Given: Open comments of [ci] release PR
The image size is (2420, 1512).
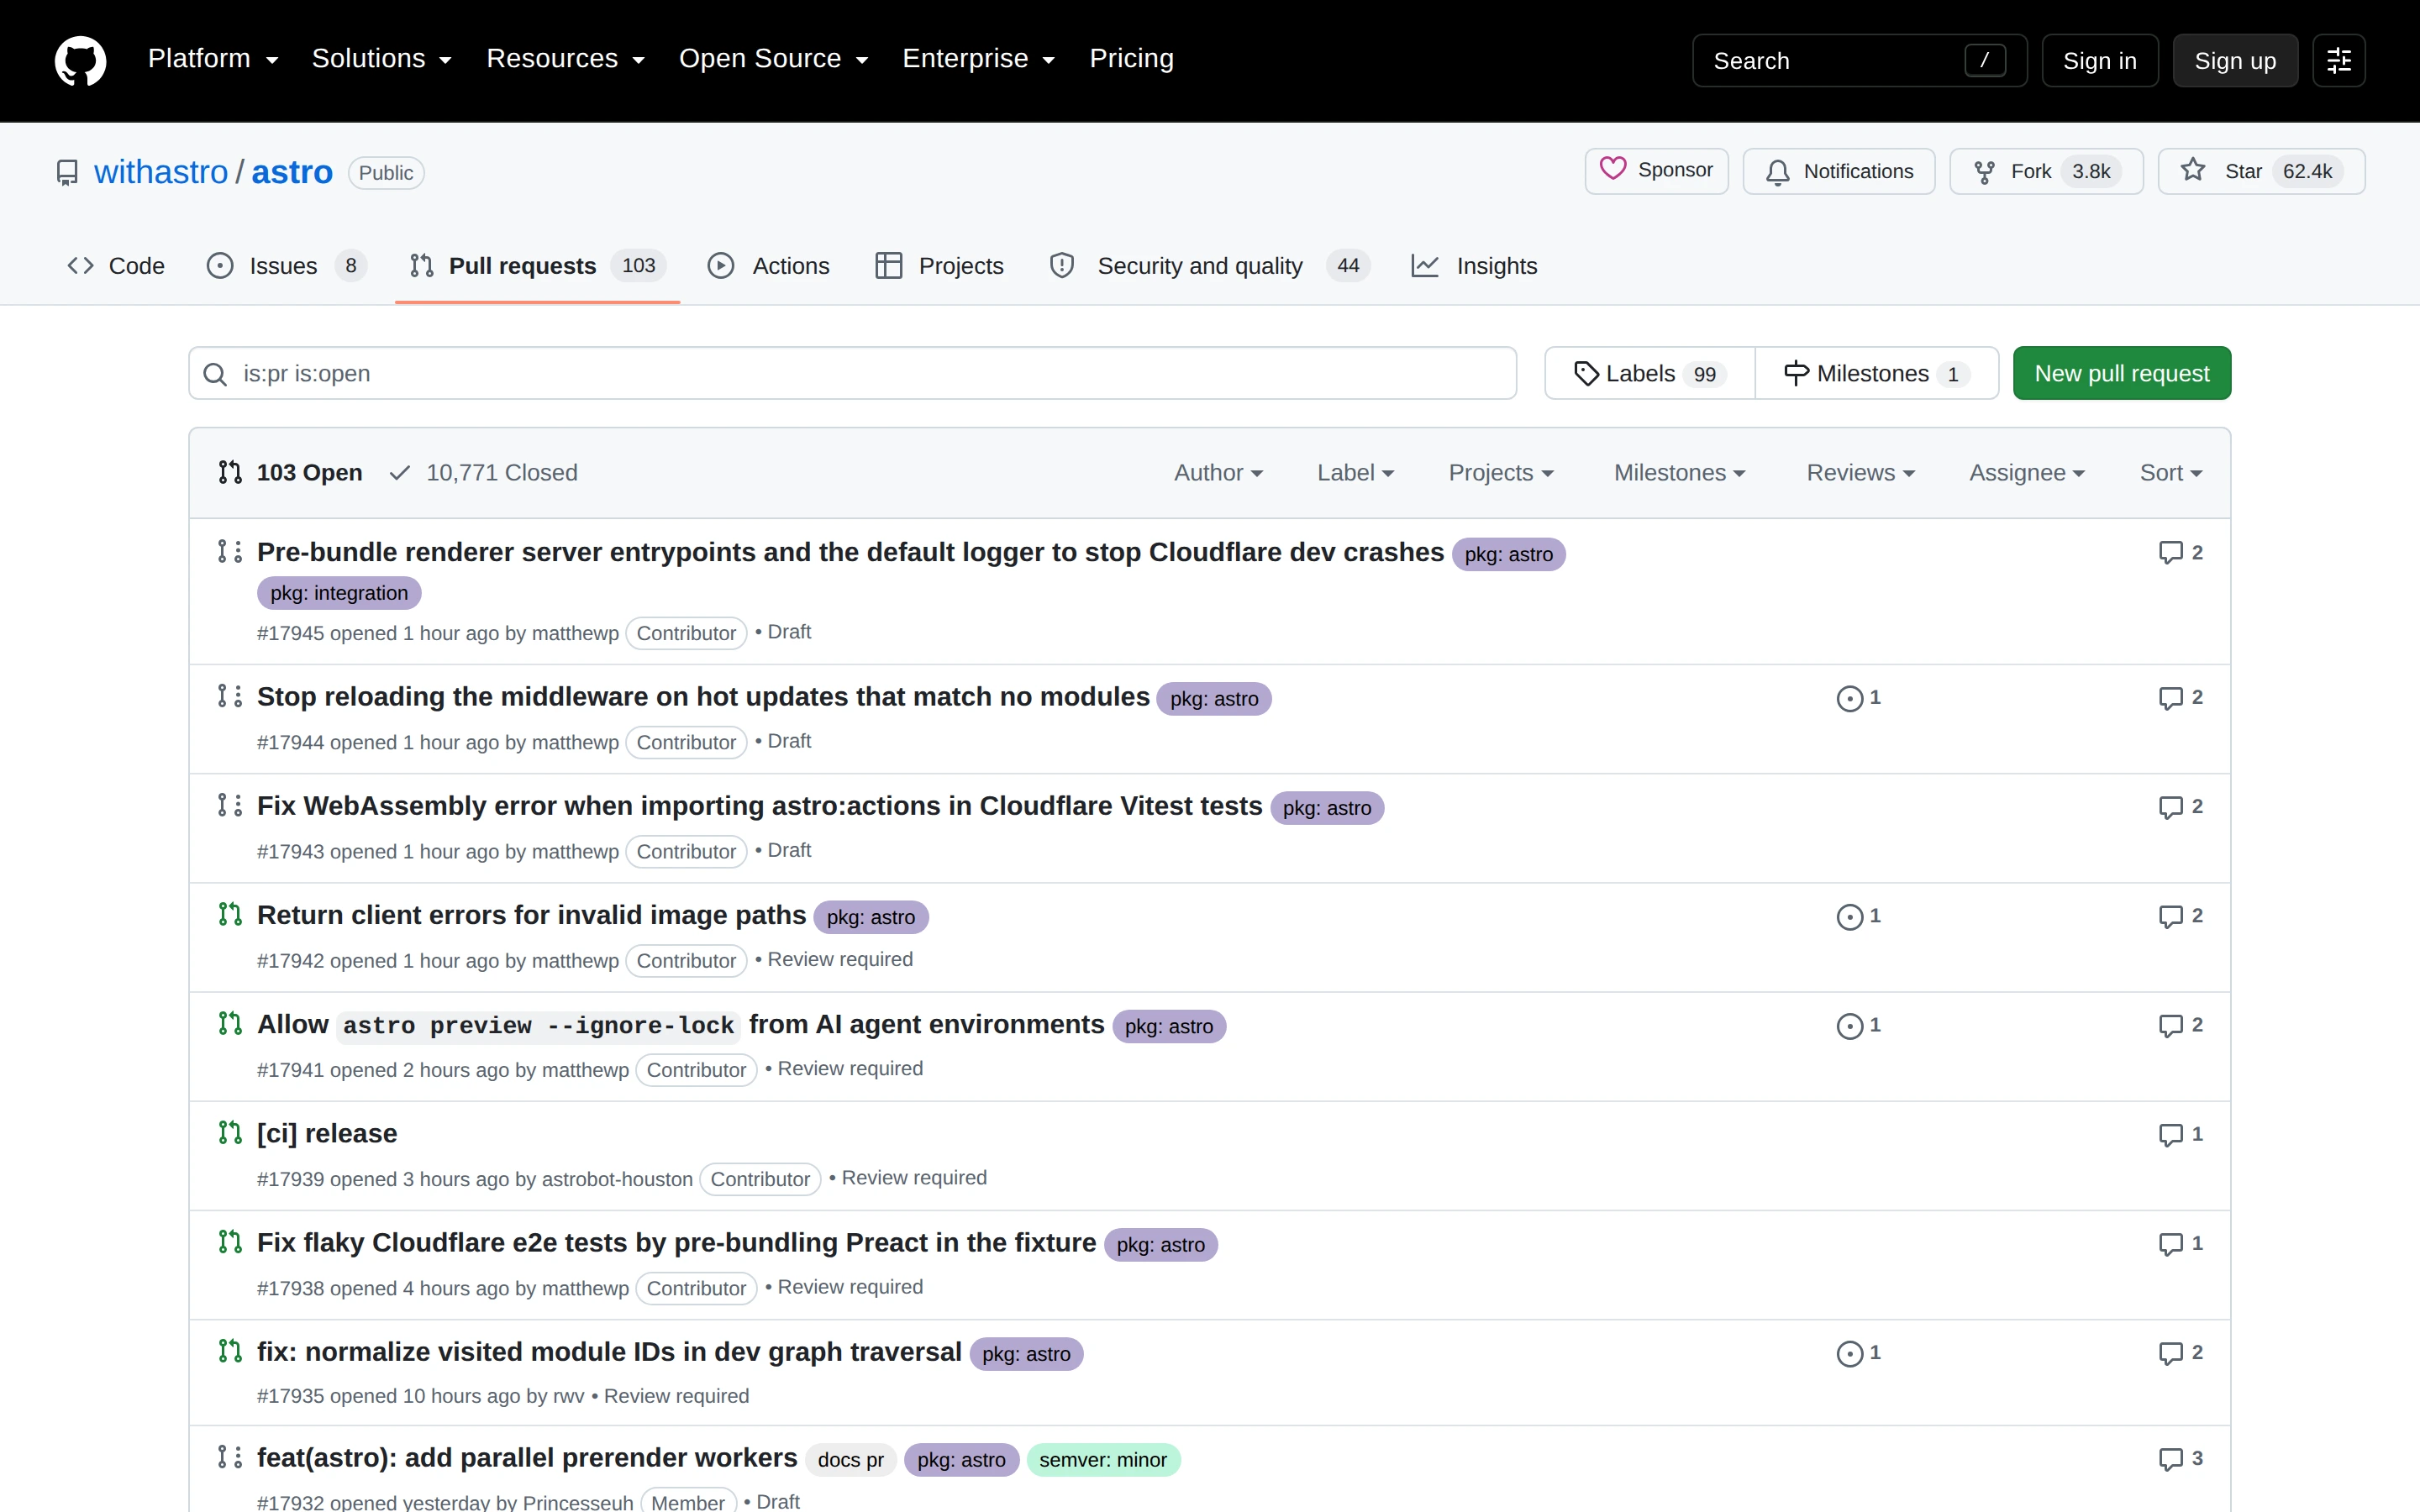Looking at the screenshot, I should [x=2180, y=1134].
